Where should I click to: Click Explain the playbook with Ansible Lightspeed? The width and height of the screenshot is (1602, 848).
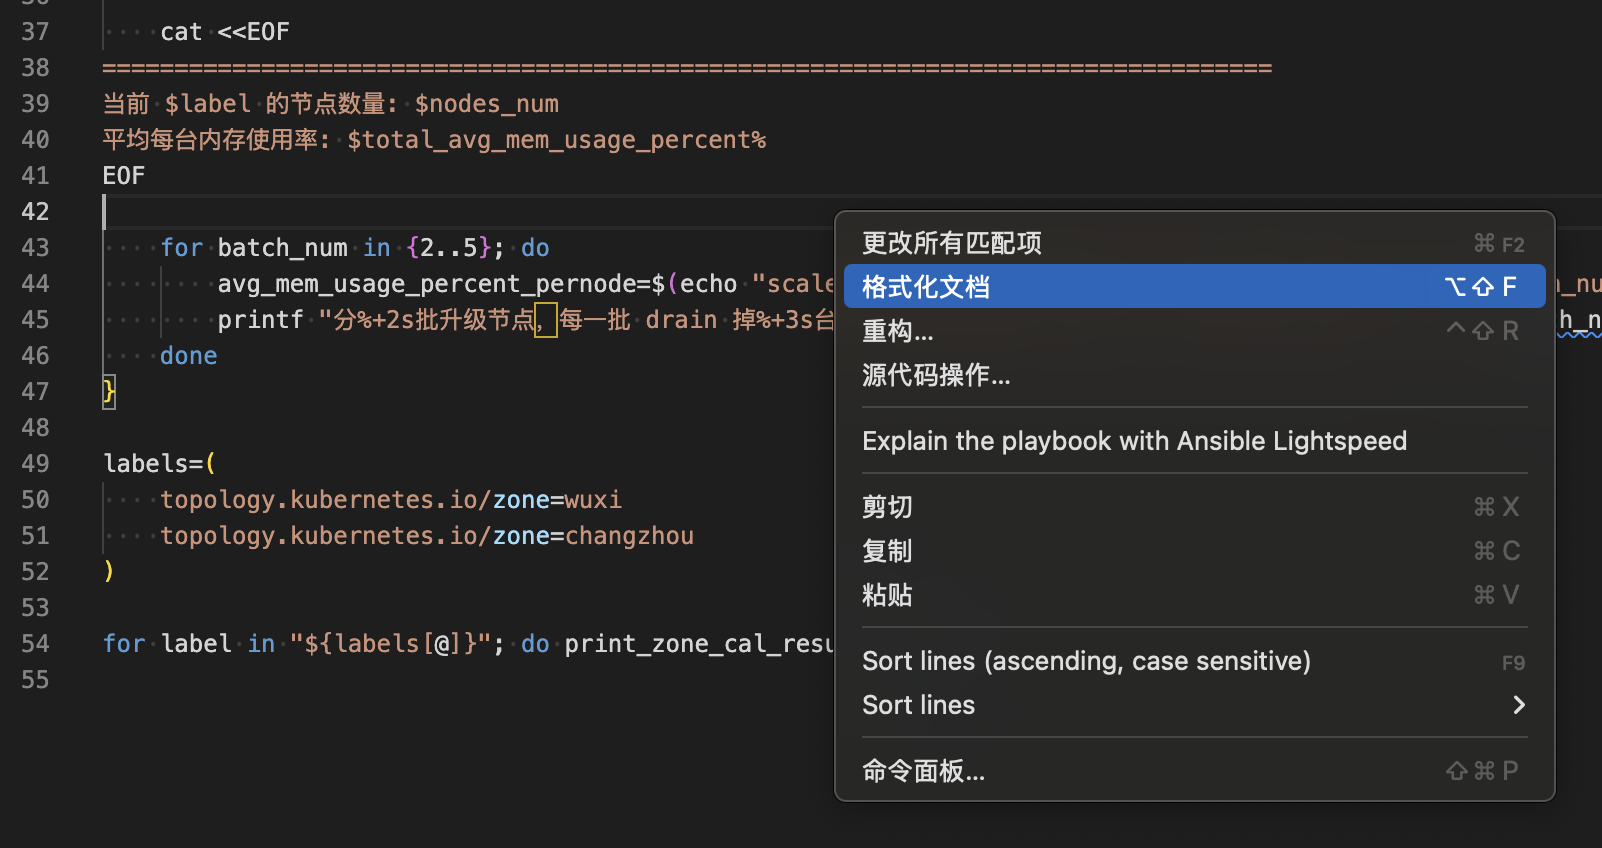[1194, 441]
